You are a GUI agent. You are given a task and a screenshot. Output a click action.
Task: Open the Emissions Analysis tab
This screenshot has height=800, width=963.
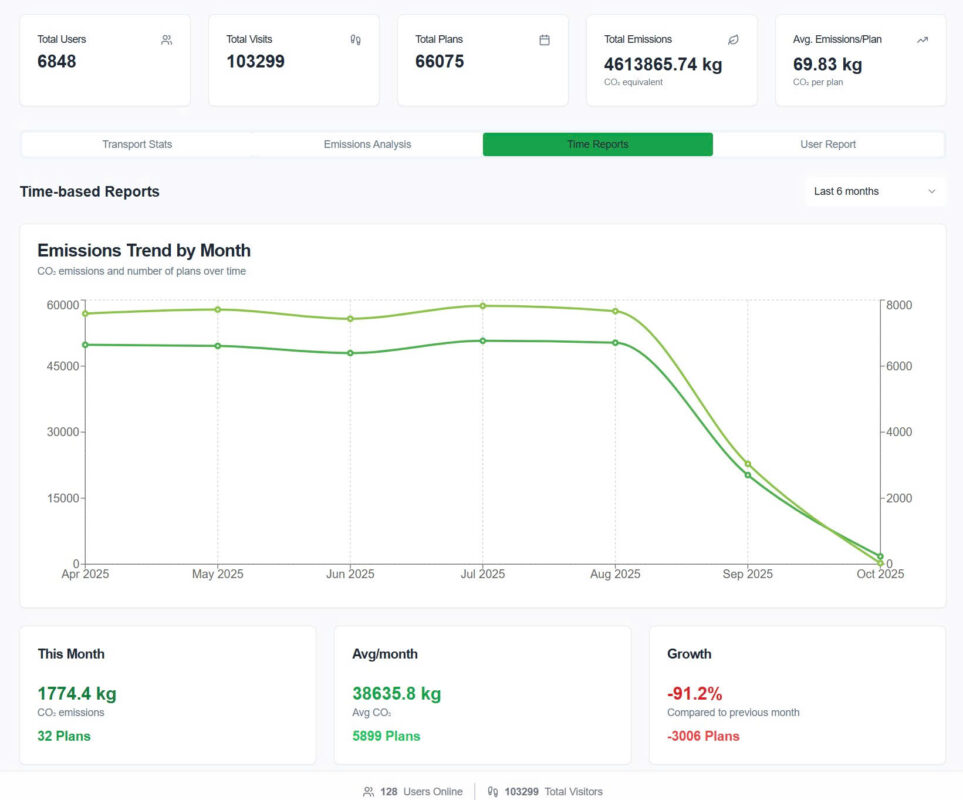[x=367, y=144]
